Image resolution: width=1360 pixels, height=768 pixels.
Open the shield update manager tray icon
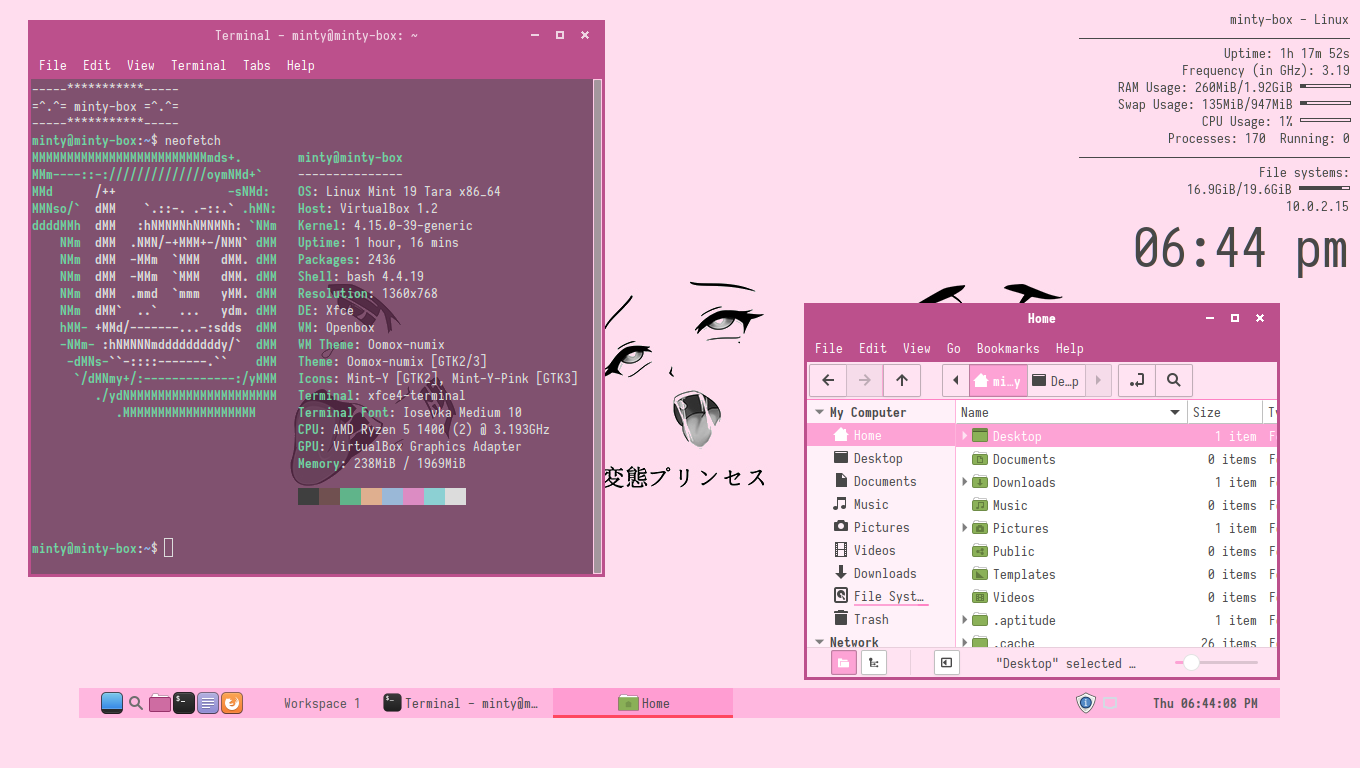(x=1086, y=703)
